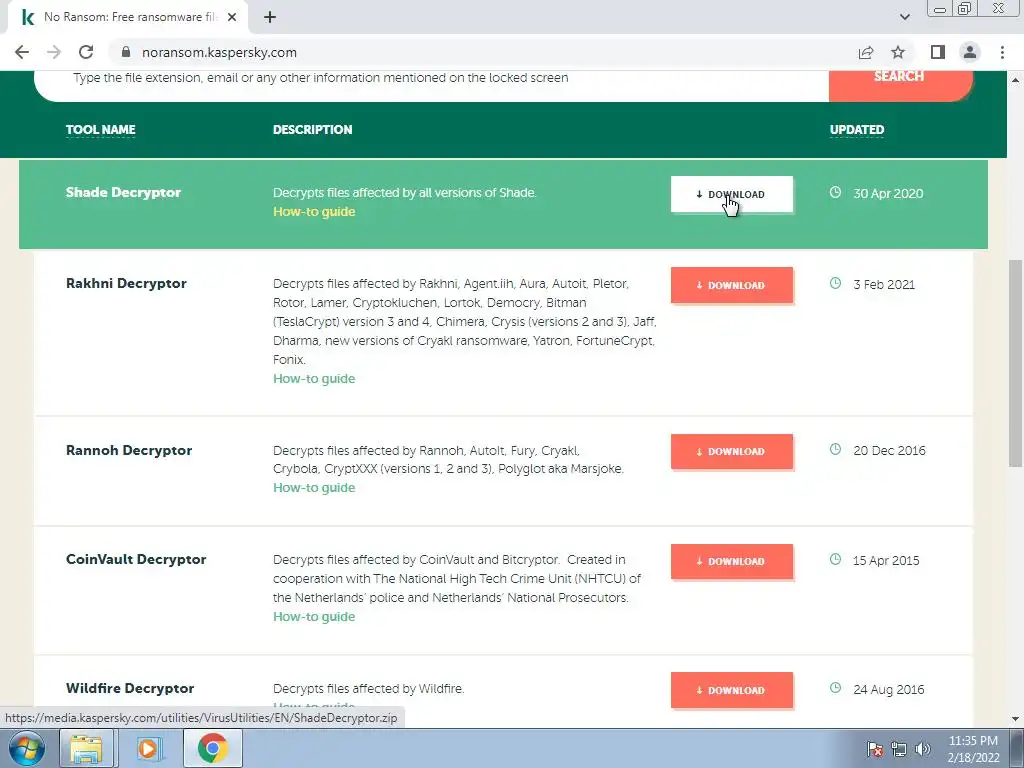Click the scrollbar down arrow

click(1015, 718)
